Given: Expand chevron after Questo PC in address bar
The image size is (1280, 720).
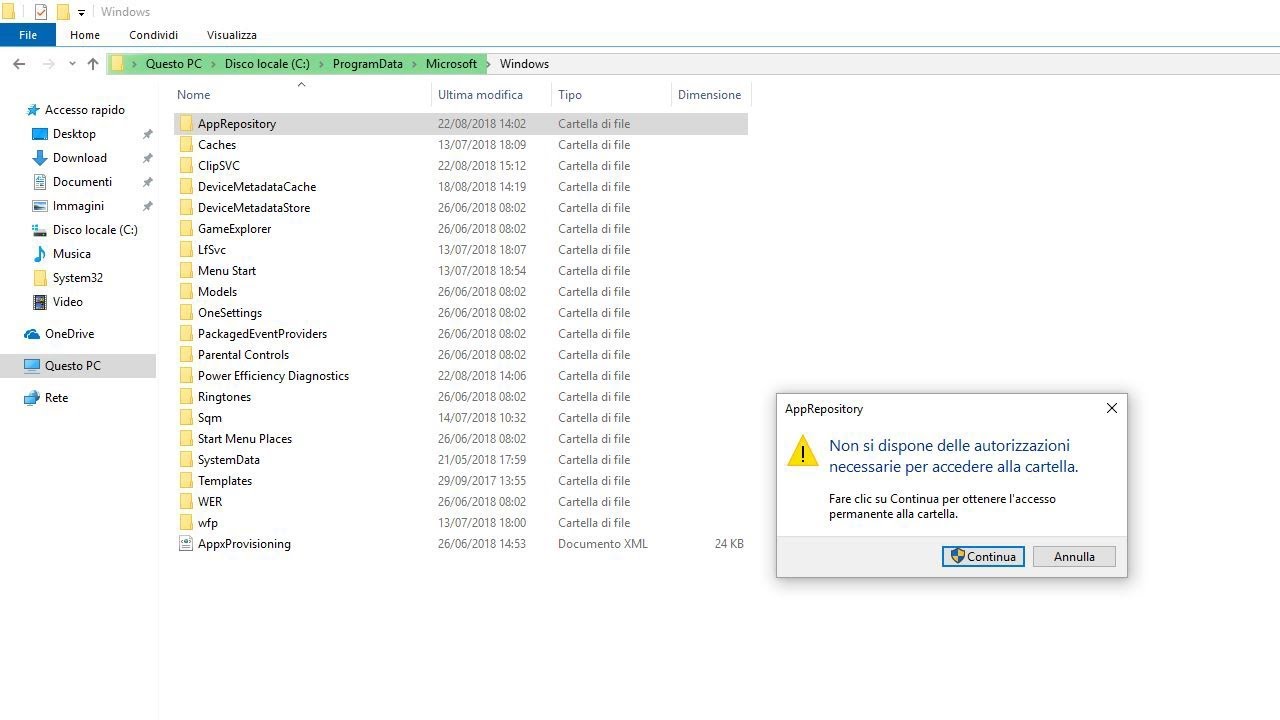Looking at the screenshot, I should point(213,64).
